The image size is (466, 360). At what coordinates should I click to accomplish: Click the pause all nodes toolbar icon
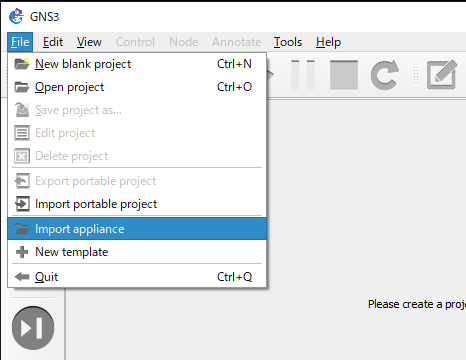tap(303, 75)
